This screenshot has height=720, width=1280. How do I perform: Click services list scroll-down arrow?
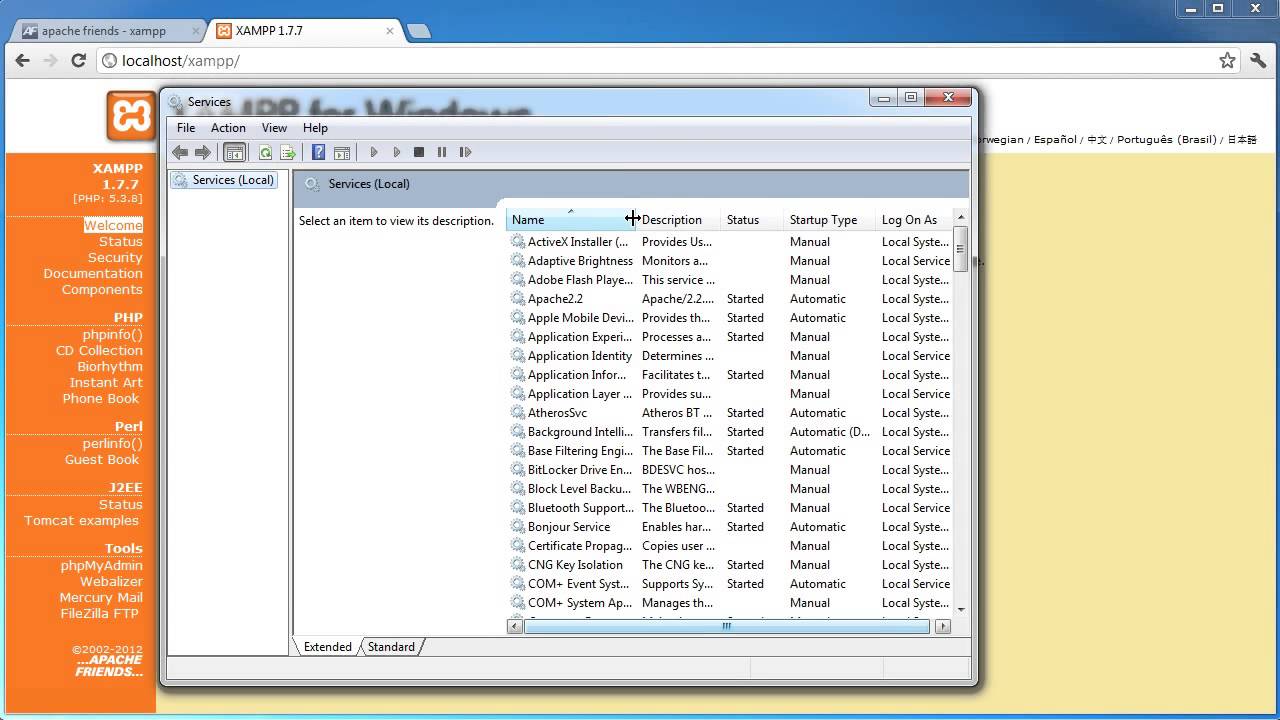pyautogui.click(x=961, y=609)
